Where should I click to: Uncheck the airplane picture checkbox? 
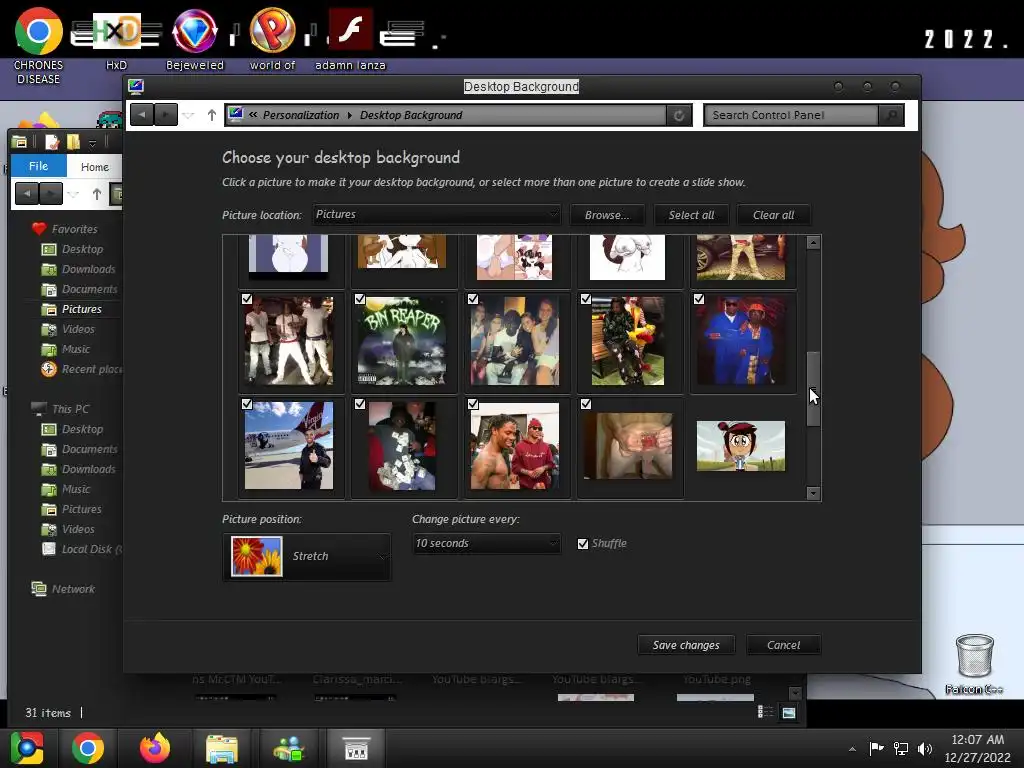(x=247, y=404)
